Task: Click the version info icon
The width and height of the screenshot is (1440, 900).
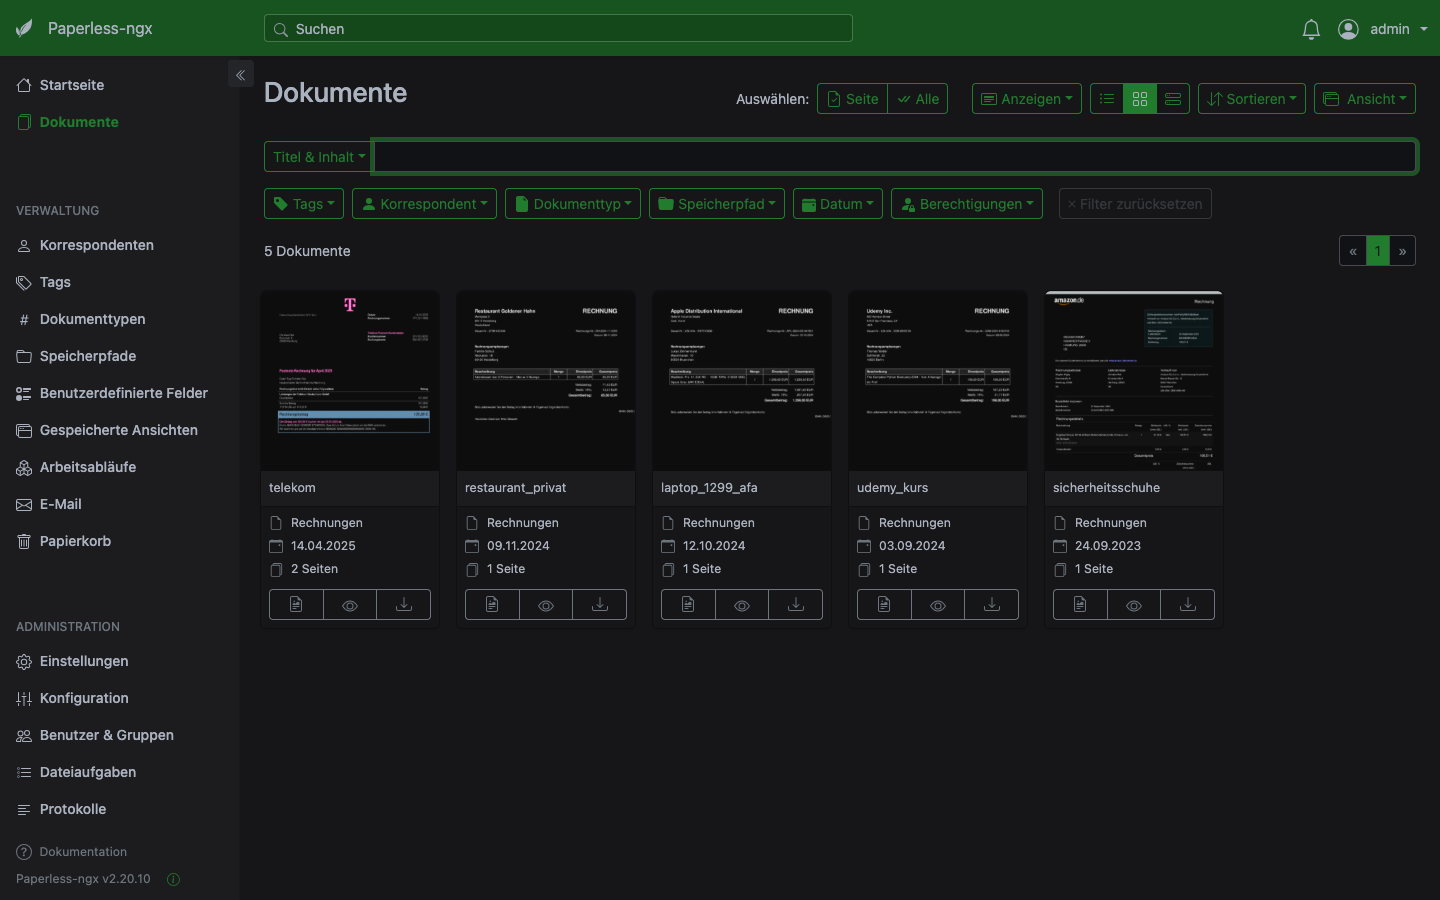Action: tap(173, 879)
